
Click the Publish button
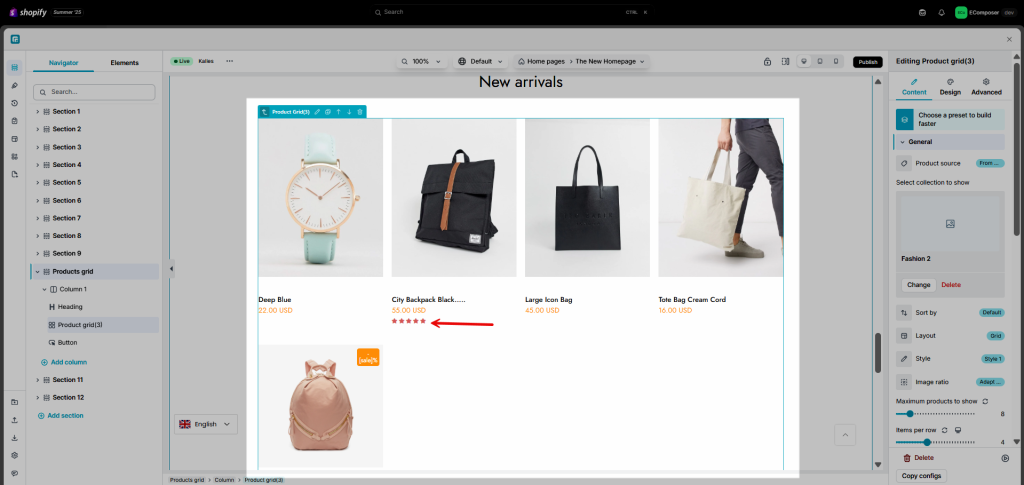click(867, 62)
